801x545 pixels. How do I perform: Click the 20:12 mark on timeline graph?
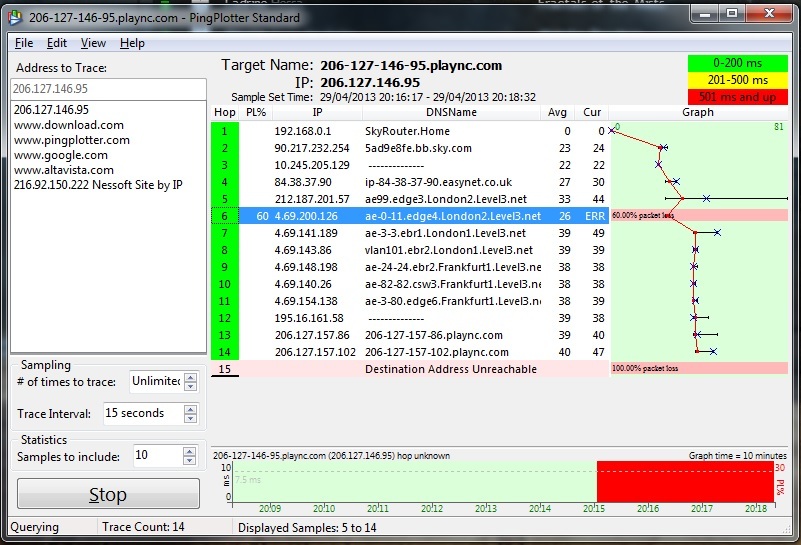[x=432, y=509]
